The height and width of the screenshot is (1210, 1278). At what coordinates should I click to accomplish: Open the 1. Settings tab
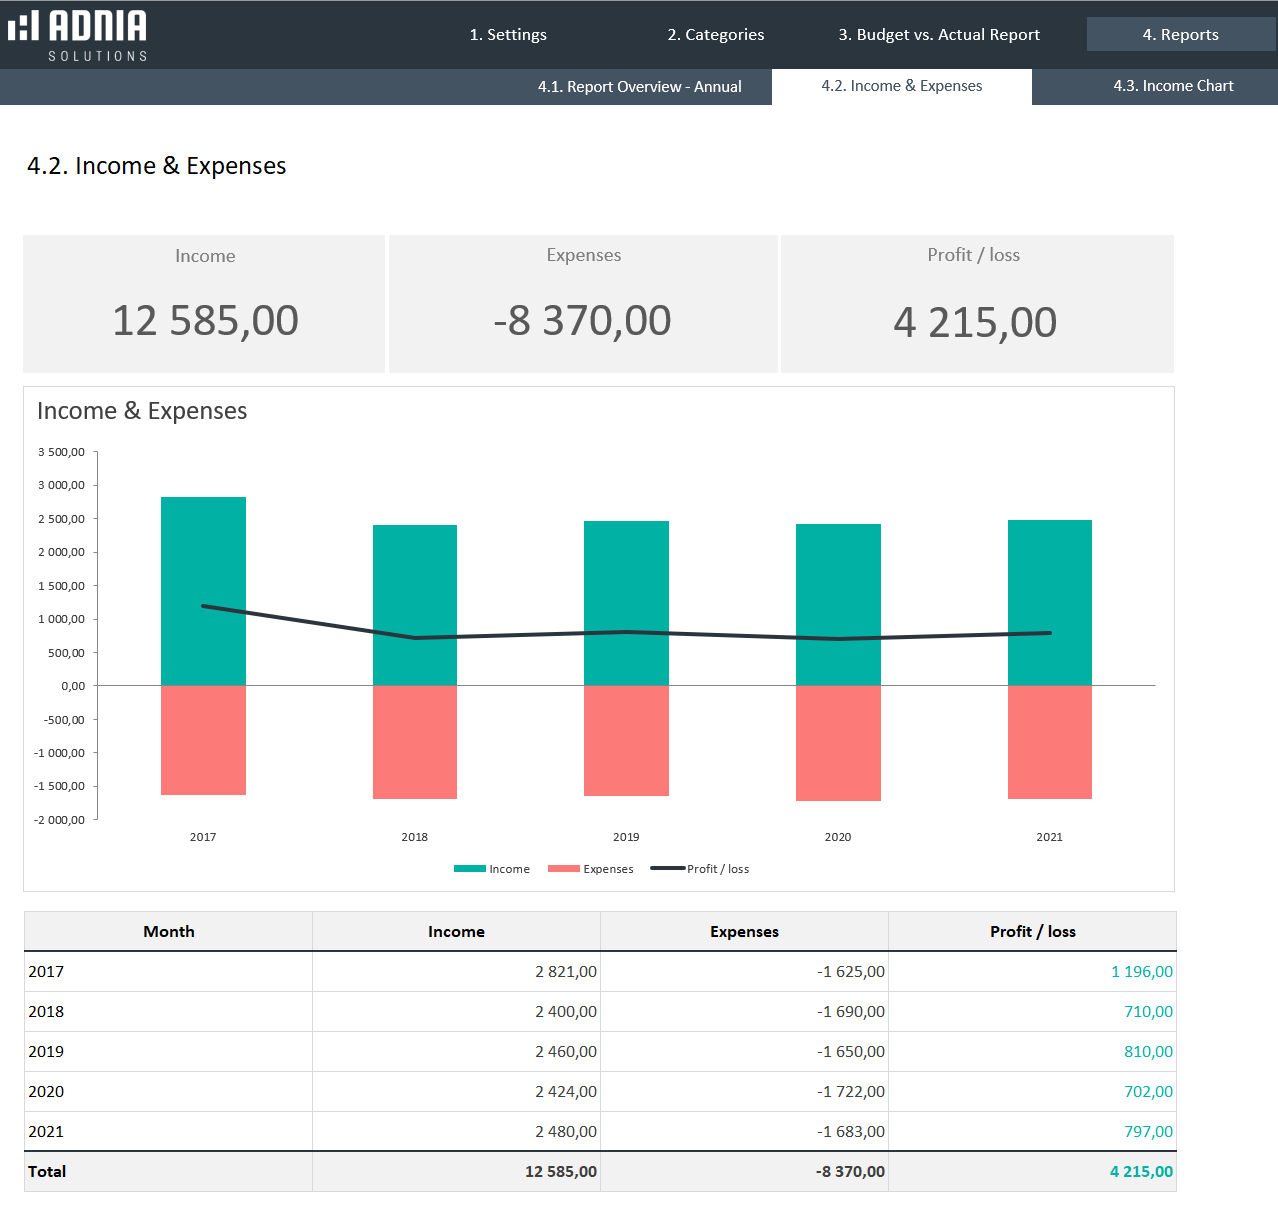coord(508,35)
